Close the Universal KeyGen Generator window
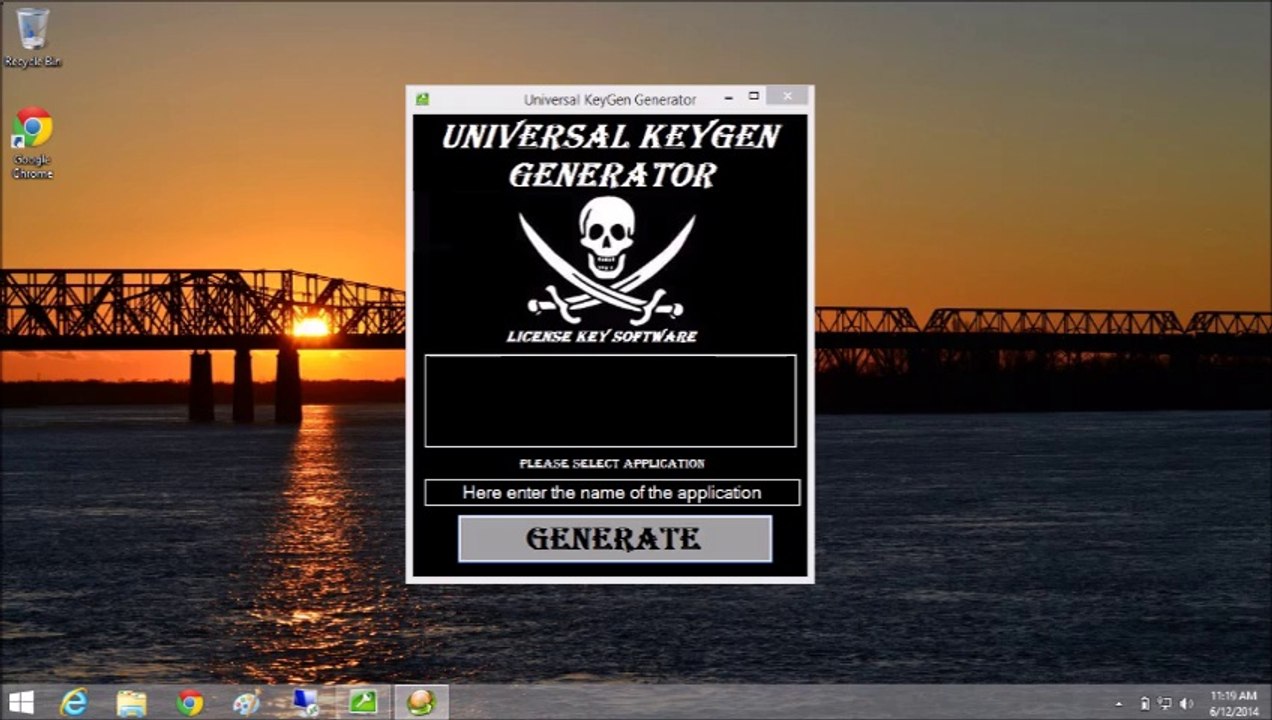Viewport: 1272px width, 720px height. click(x=788, y=97)
